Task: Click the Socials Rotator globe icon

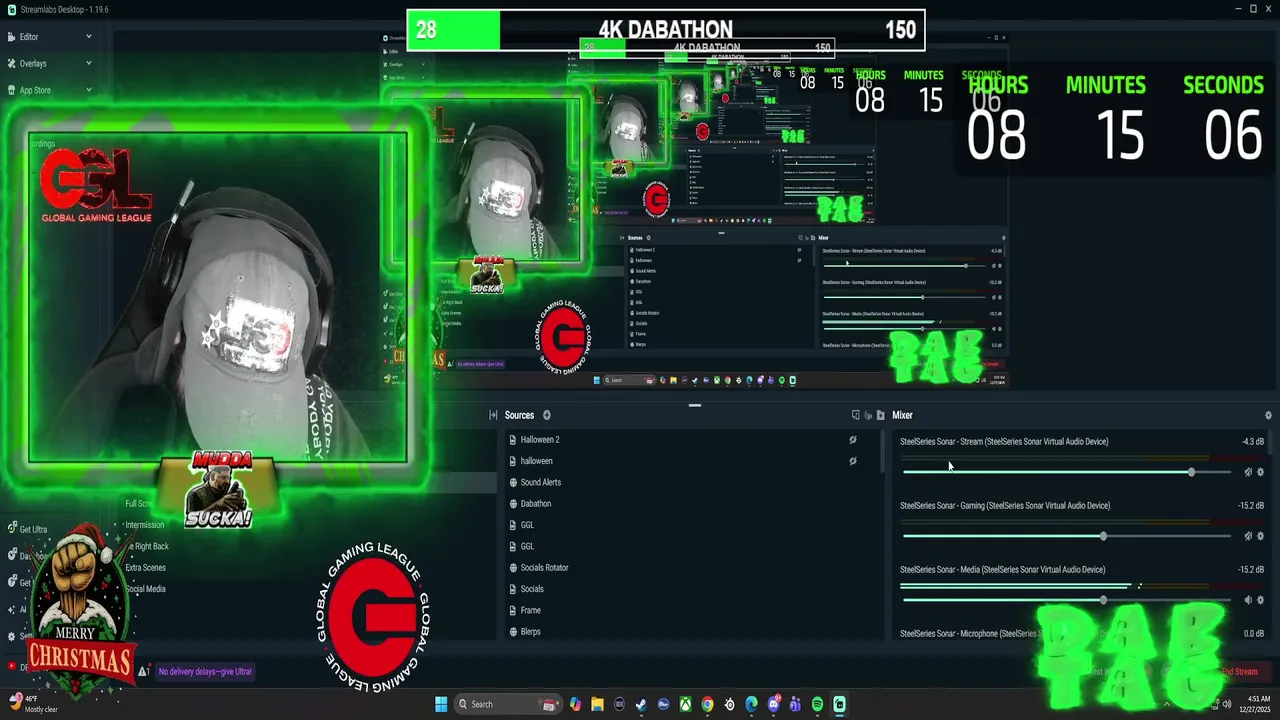Action: click(x=513, y=568)
